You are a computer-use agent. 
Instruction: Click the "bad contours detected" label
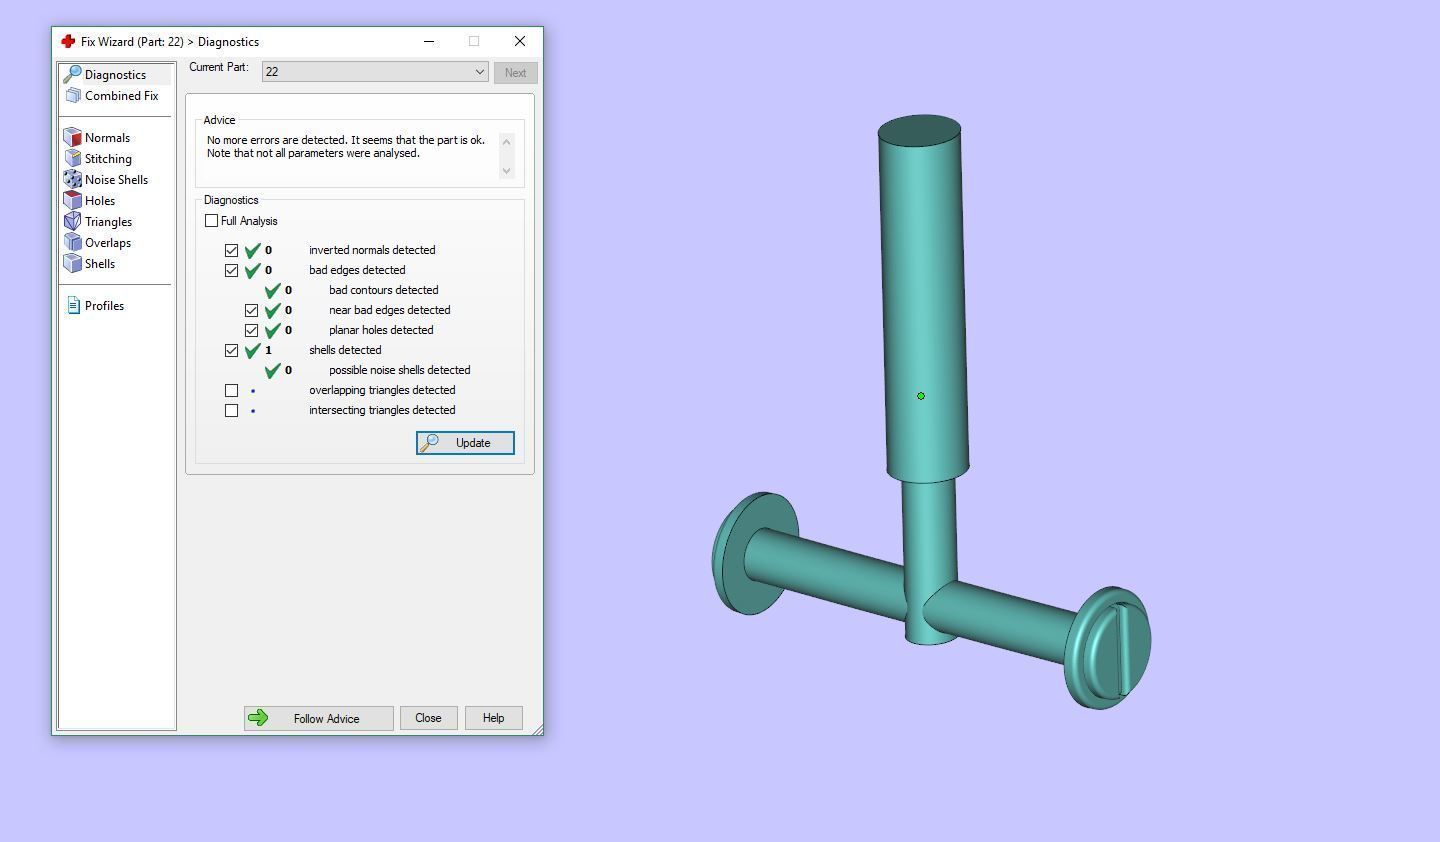tap(384, 290)
